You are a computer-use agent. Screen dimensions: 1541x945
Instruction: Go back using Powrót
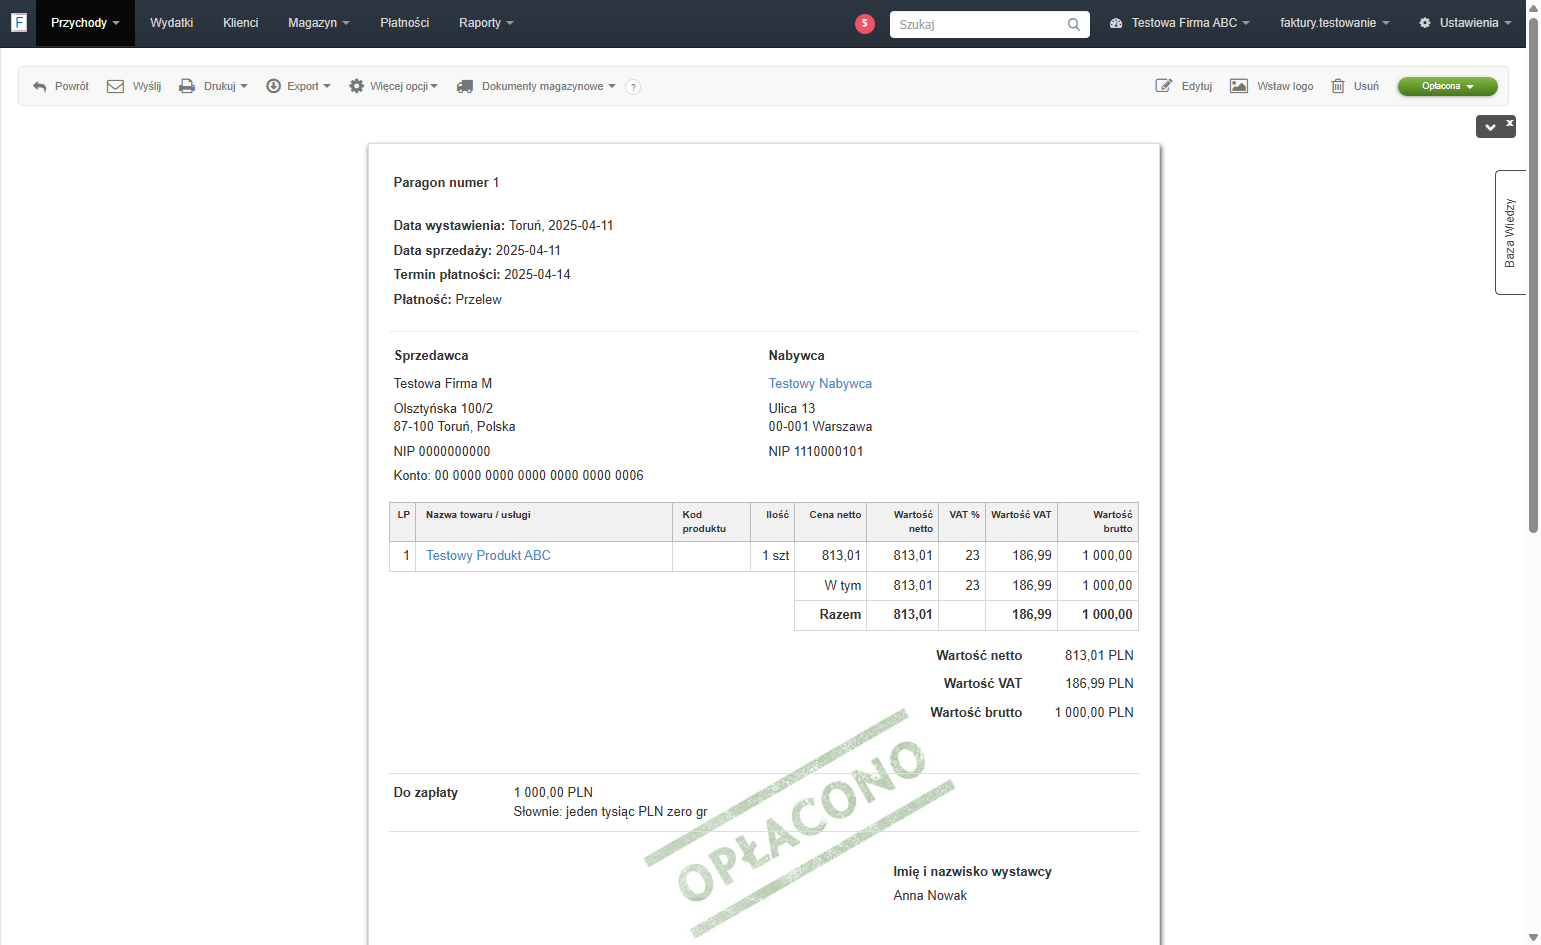point(61,87)
